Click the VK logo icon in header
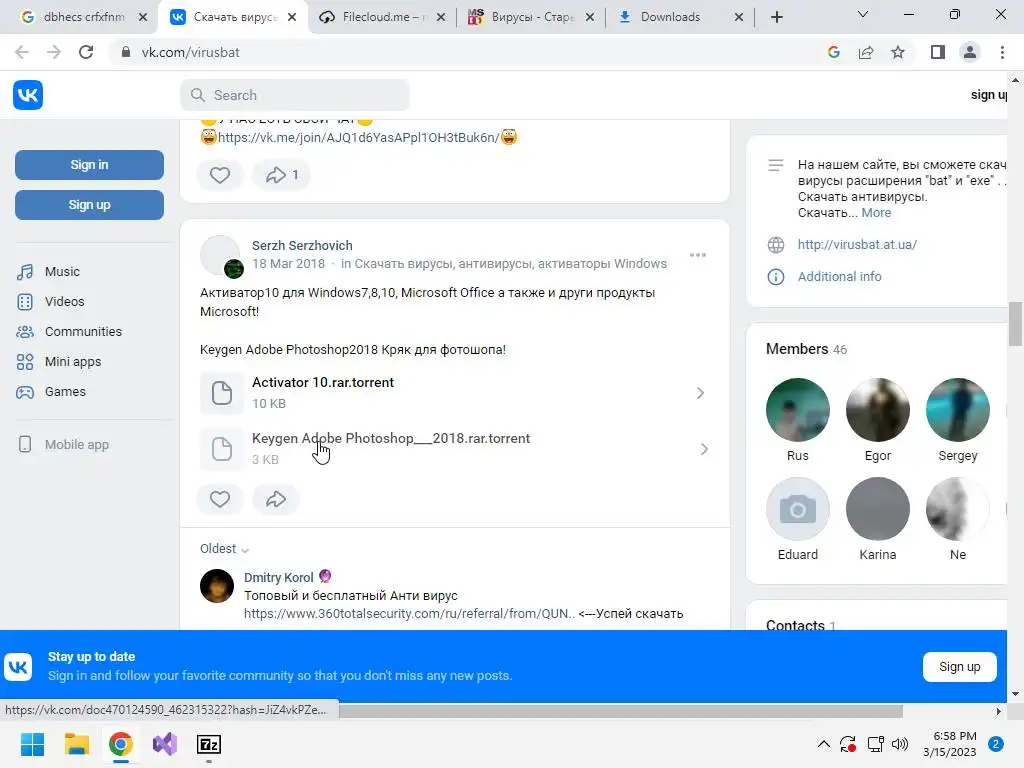The height and width of the screenshot is (768, 1024). tap(27, 95)
